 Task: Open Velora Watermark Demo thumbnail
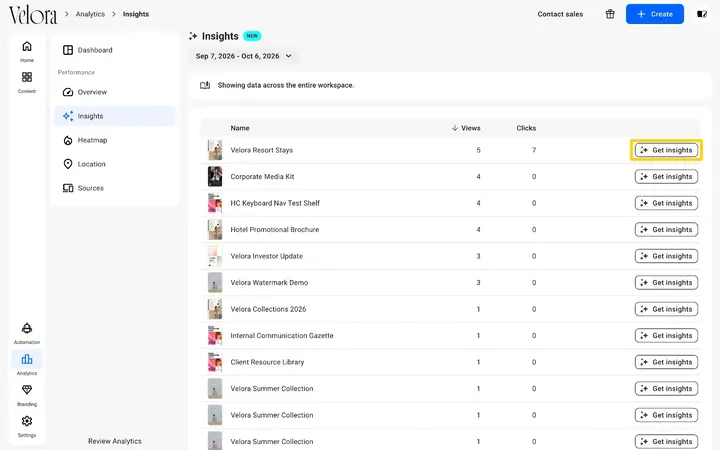215,282
